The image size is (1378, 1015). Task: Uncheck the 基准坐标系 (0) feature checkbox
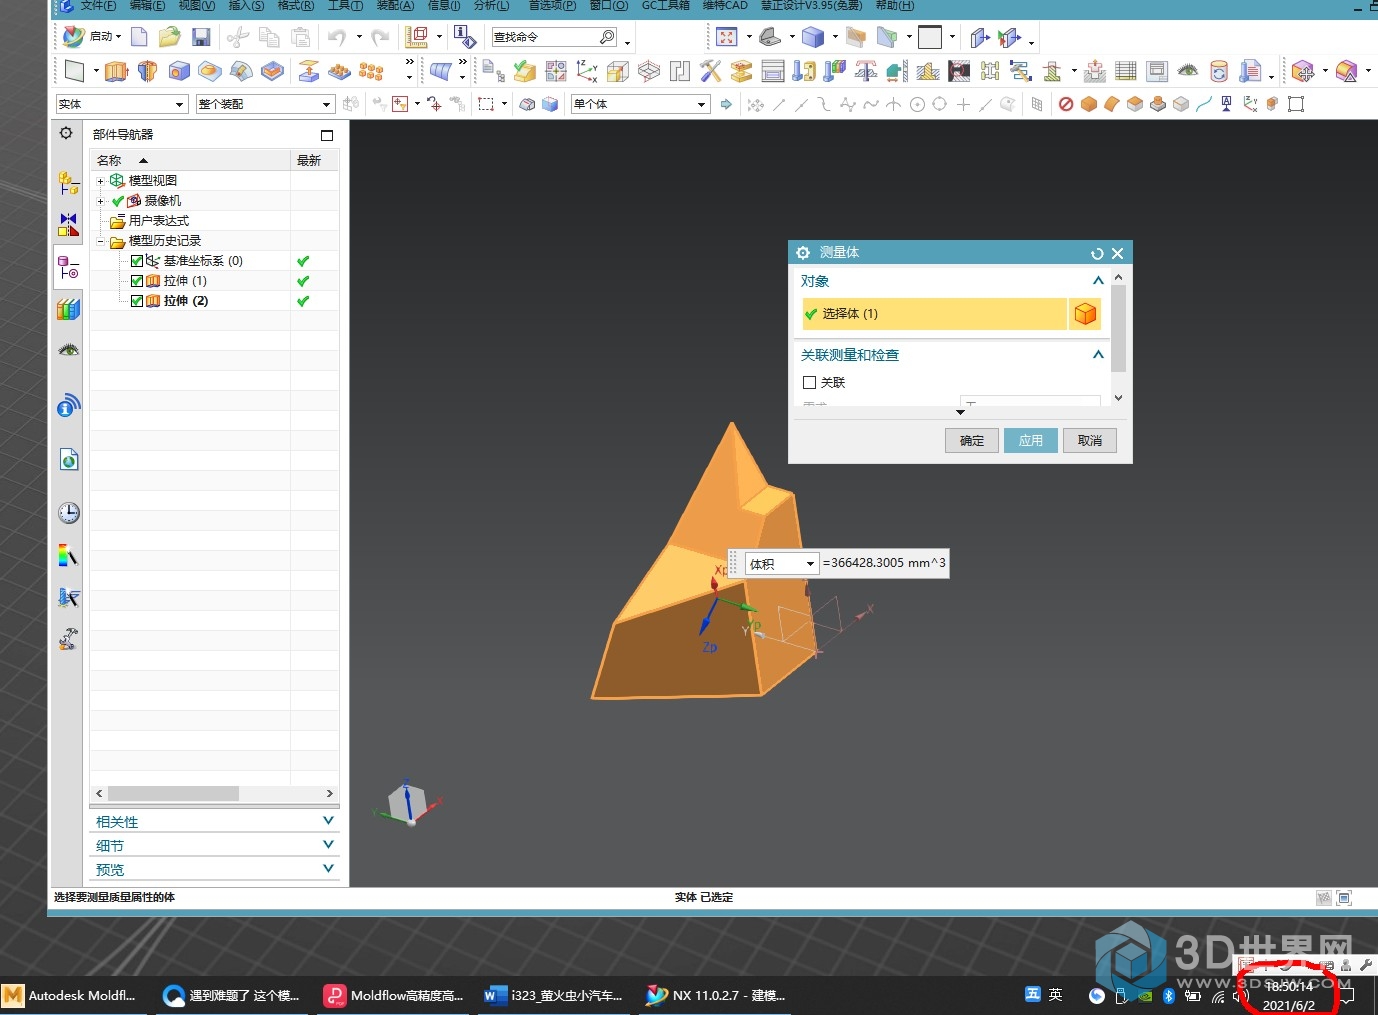pyautogui.click(x=137, y=261)
